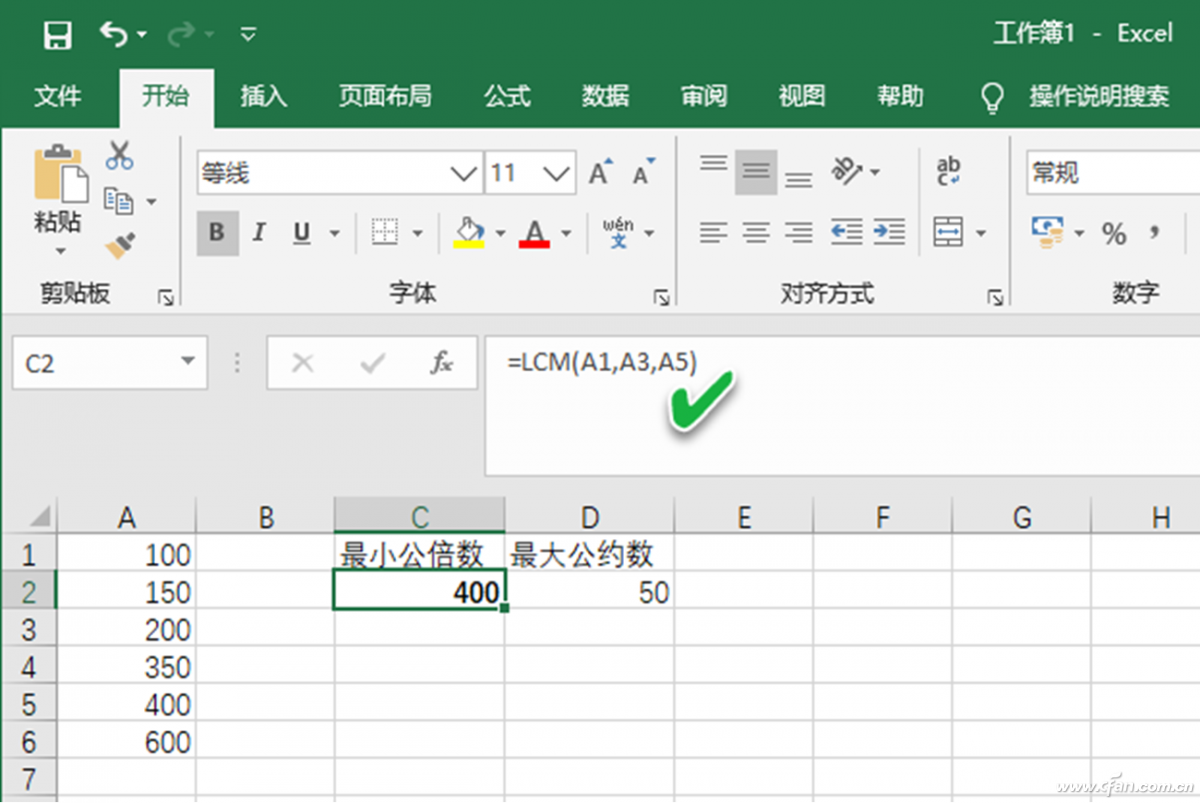The width and height of the screenshot is (1200, 803).
Task: Click the wén phonetic guide icon
Action: coord(619,232)
